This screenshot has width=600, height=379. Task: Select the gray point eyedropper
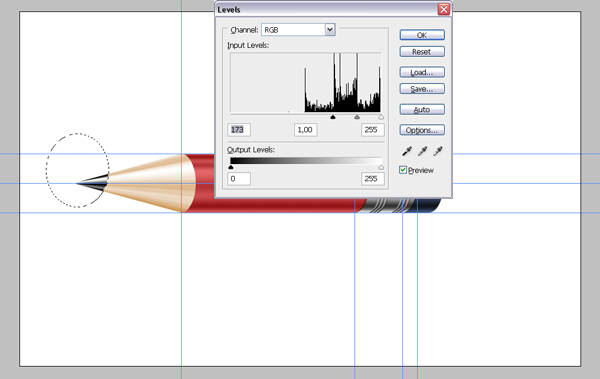point(422,151)
